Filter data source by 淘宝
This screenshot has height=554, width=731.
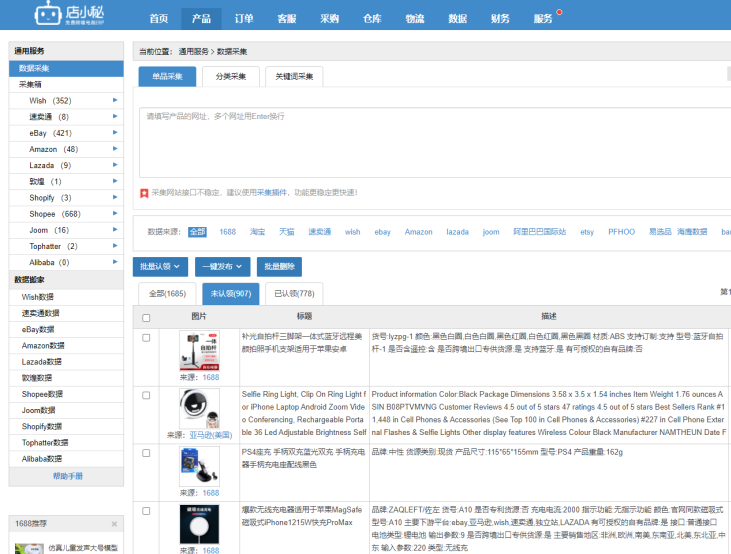(x=257, y=232)
